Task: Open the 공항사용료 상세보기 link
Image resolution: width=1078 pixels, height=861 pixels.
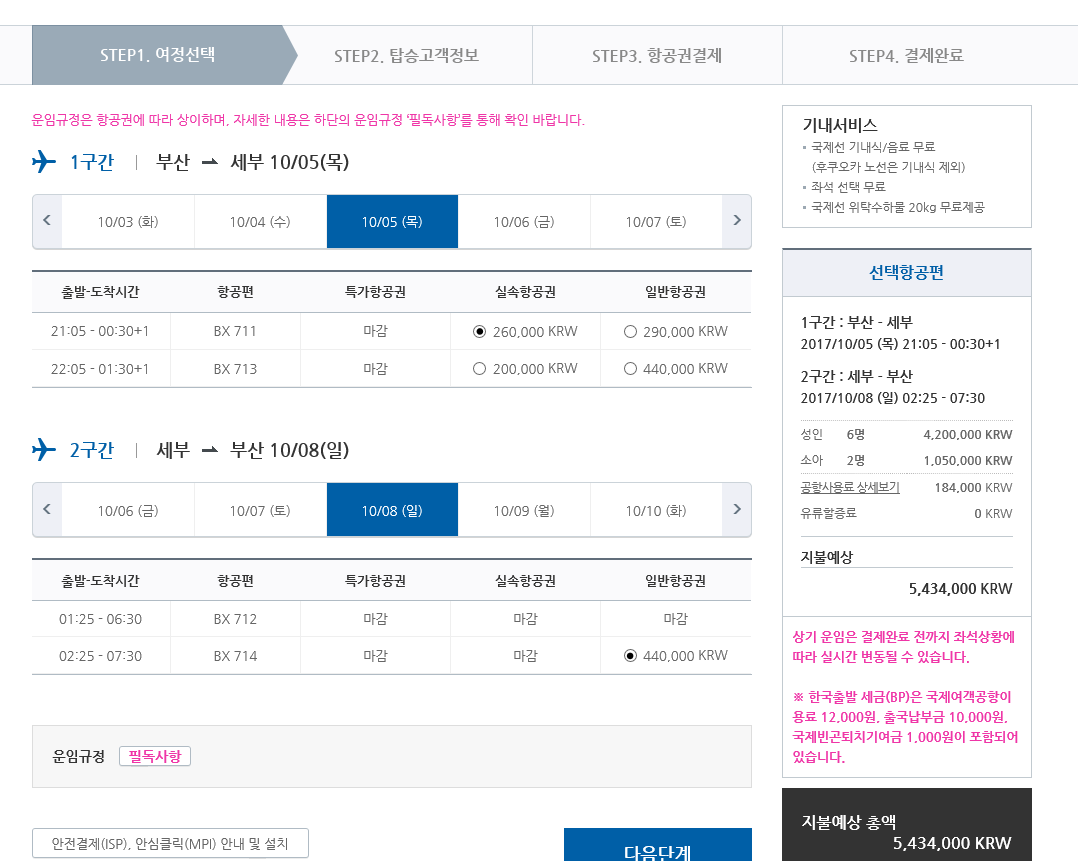Action: click(850, 488)
